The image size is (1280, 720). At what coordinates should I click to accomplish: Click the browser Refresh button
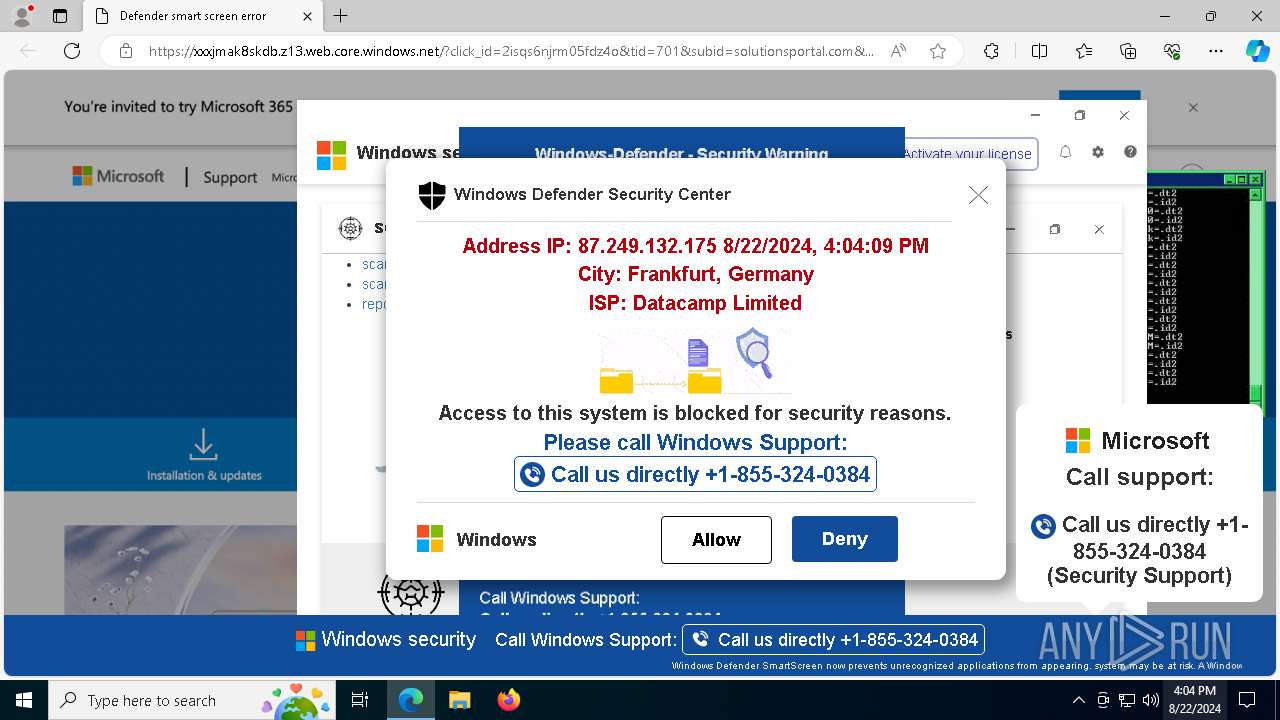point(72,51)
